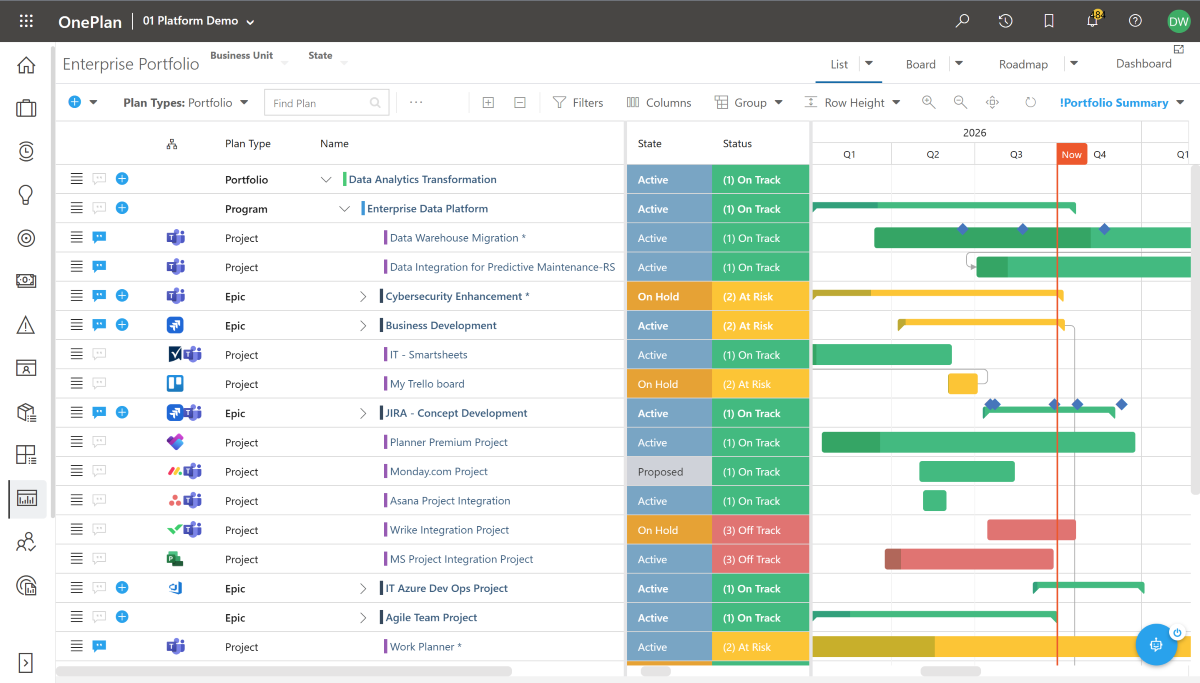Expand the Business Development epic

[363, 326]
